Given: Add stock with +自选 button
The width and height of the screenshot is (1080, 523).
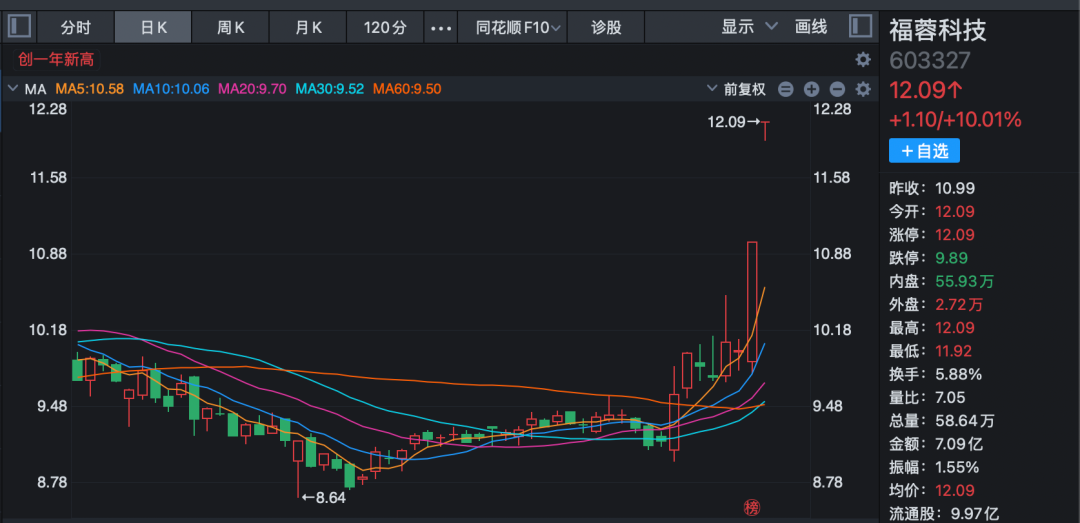Looking at the screenshot, I should (x=924, y=151).
